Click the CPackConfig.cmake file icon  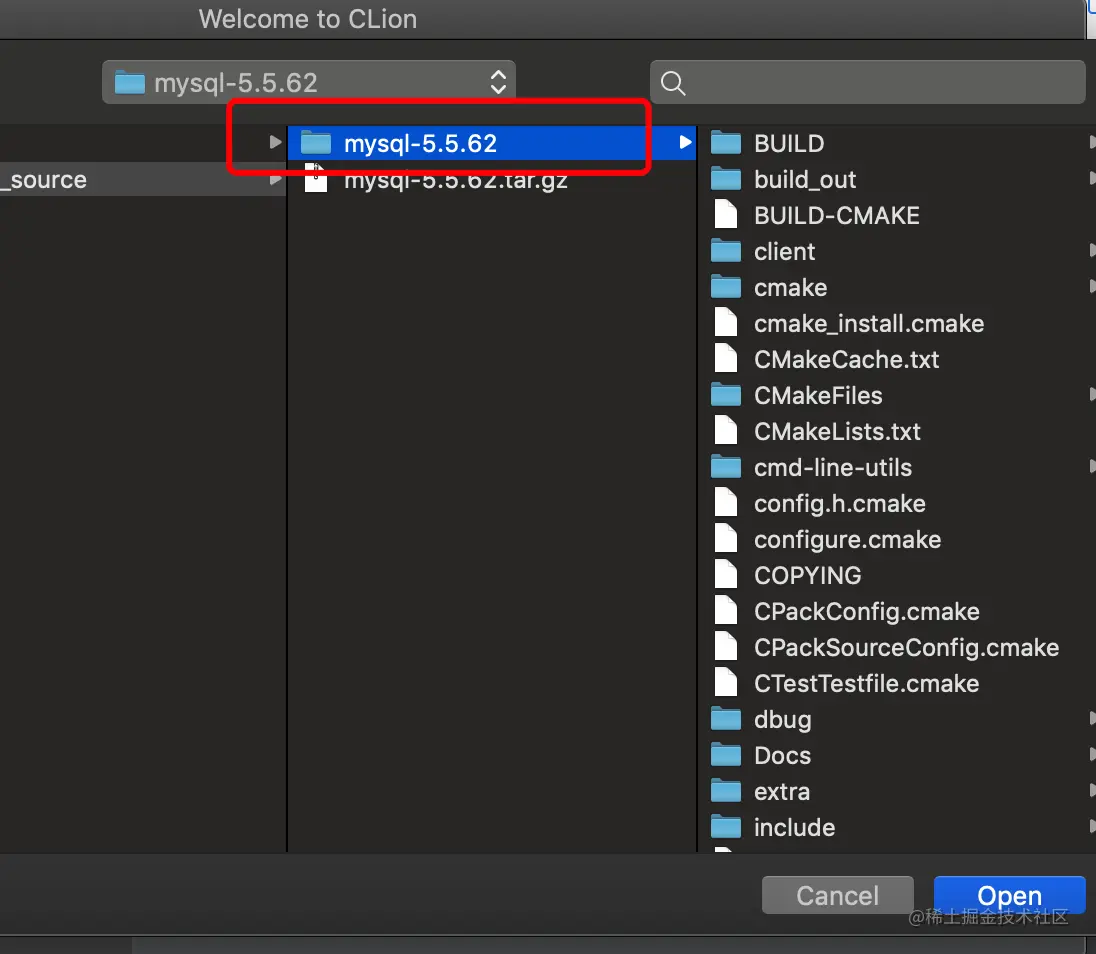click(x=726, y=612)
